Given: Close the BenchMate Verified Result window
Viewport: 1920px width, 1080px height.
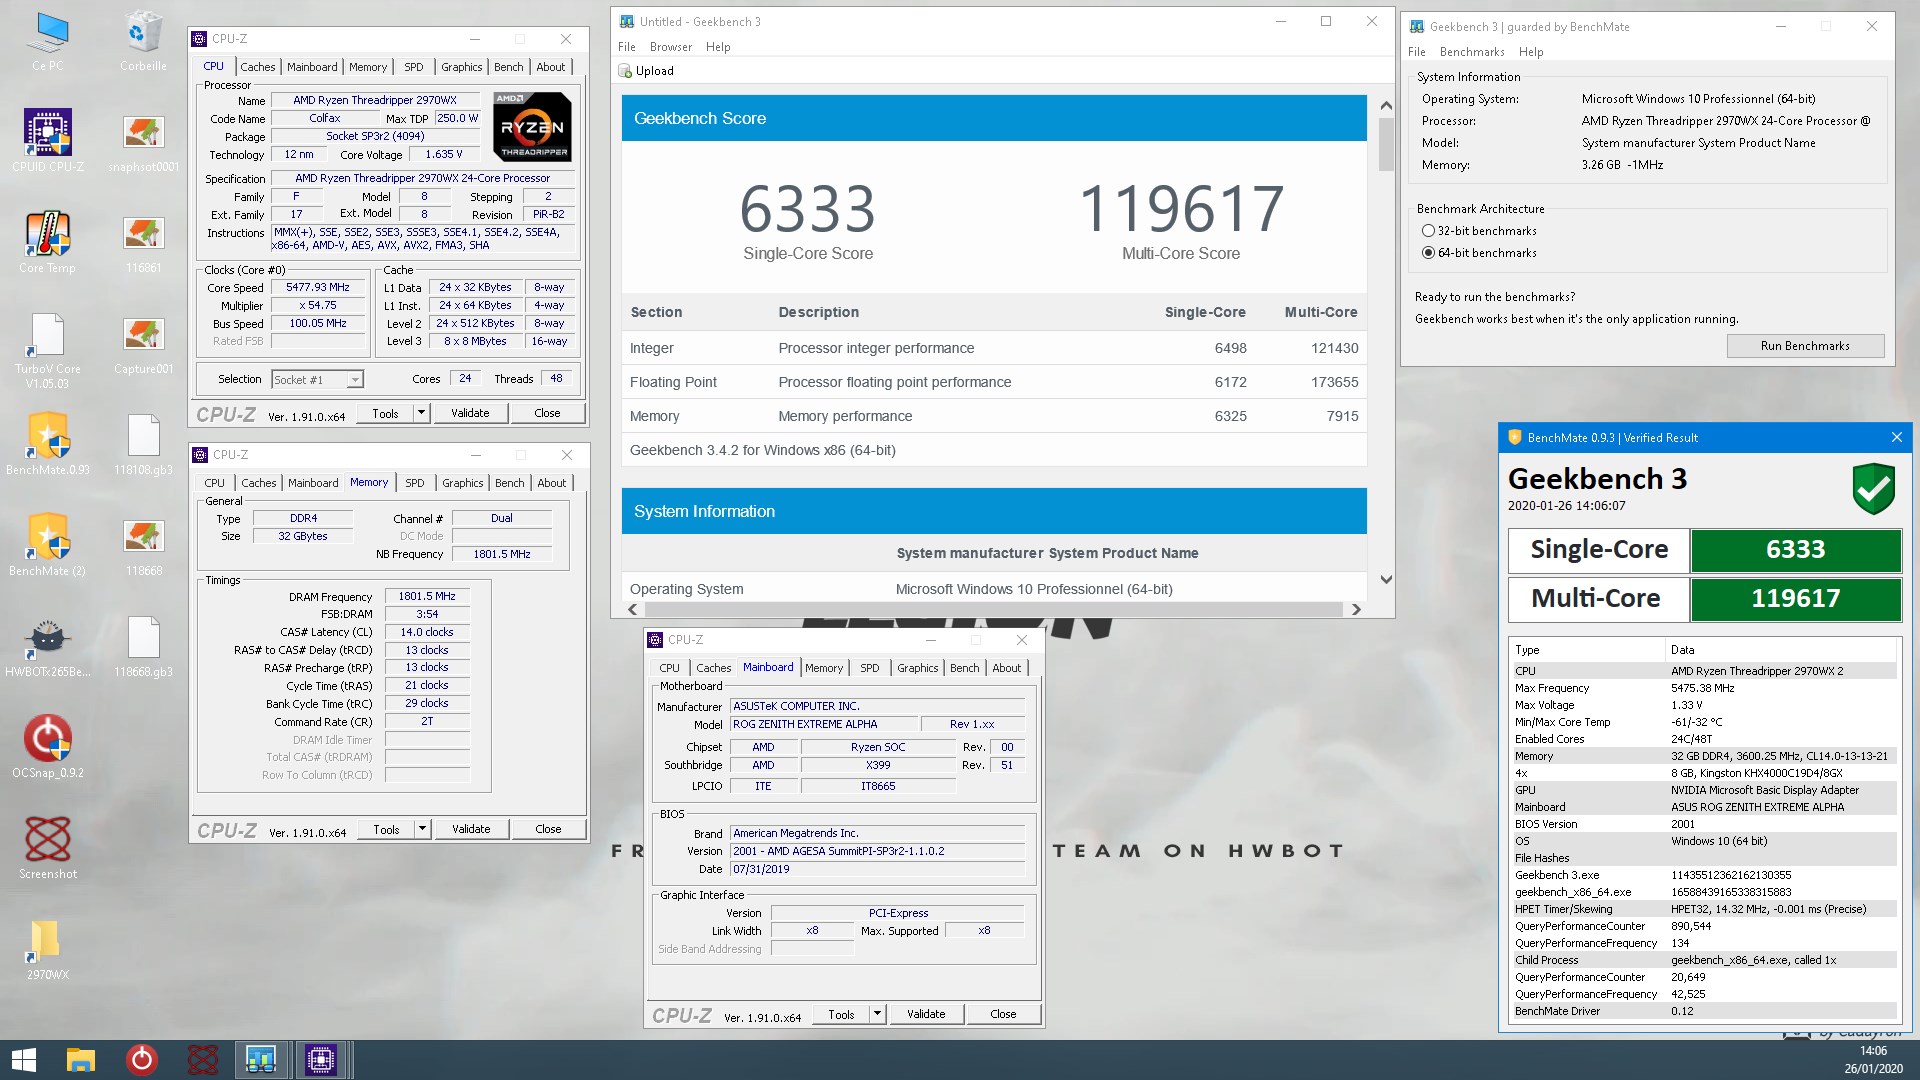Looking at the screenshot, I should point(1896,437).
